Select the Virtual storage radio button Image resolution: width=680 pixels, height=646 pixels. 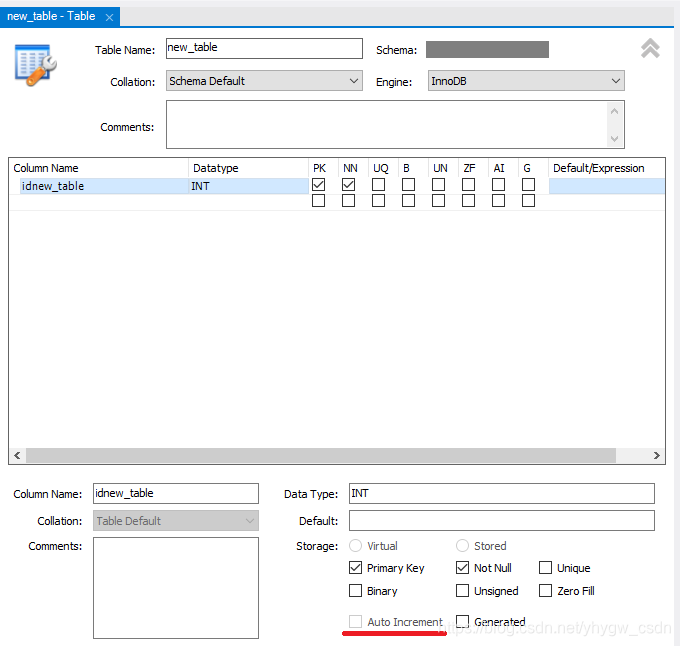tap(355, 545)
